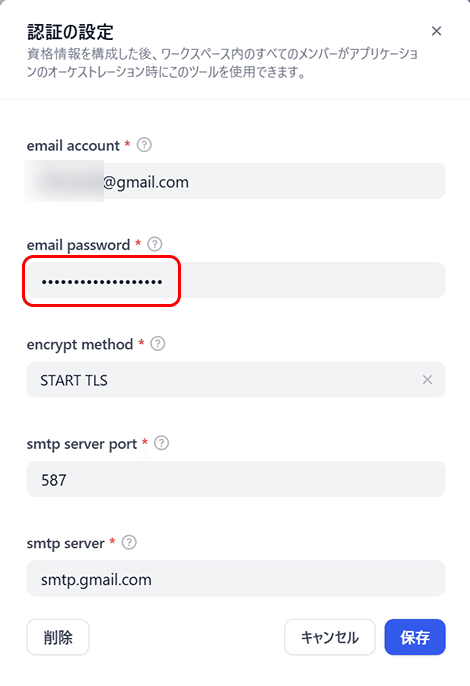The image size is (470, 686).
Task: Click the 削除 delete button
Action: (x=58, y=637)
